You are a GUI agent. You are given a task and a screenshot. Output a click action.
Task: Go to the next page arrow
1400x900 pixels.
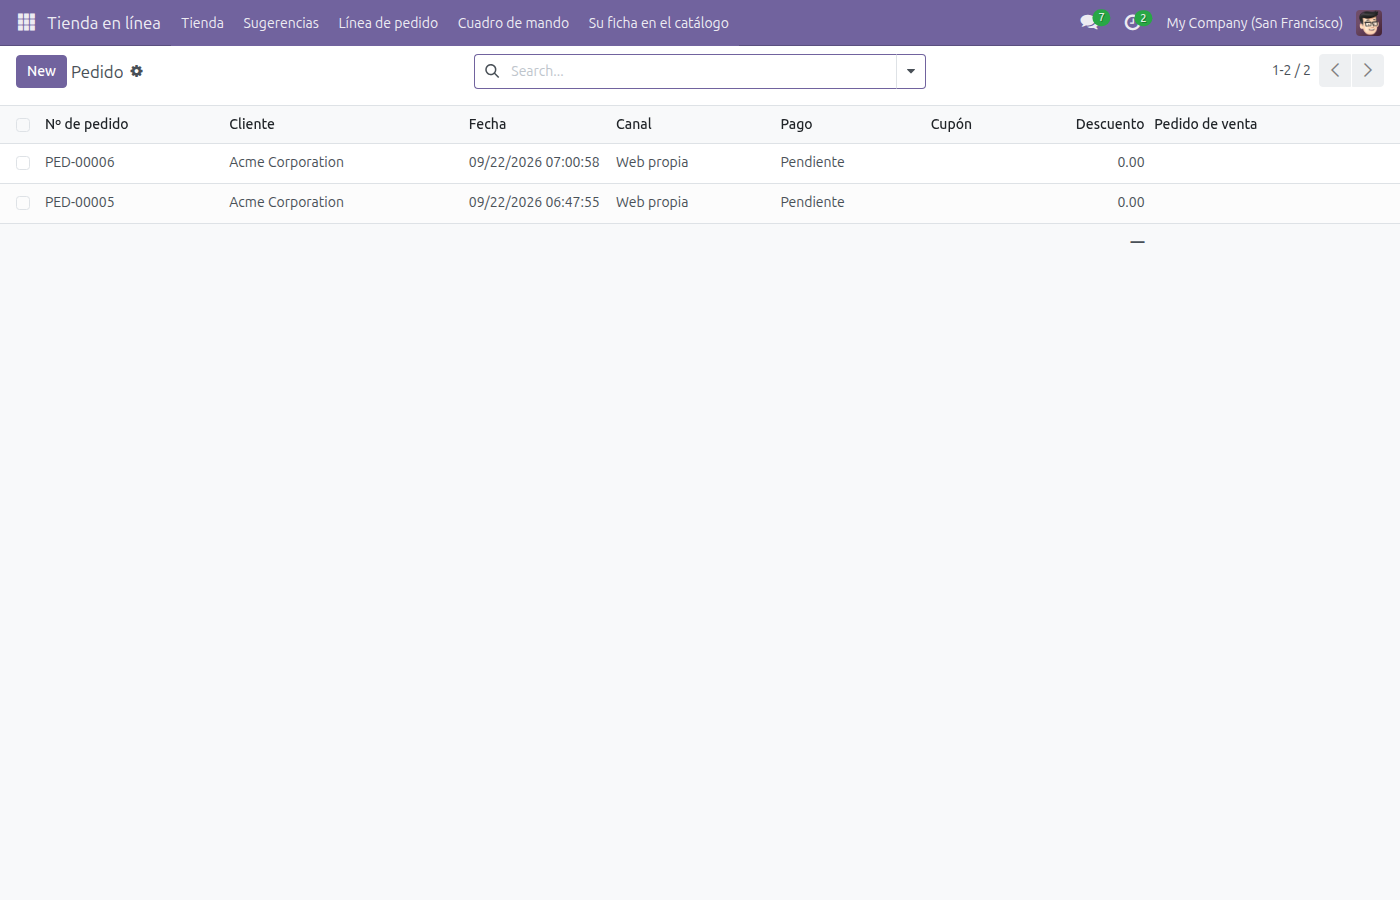[x=1368, y=70]
